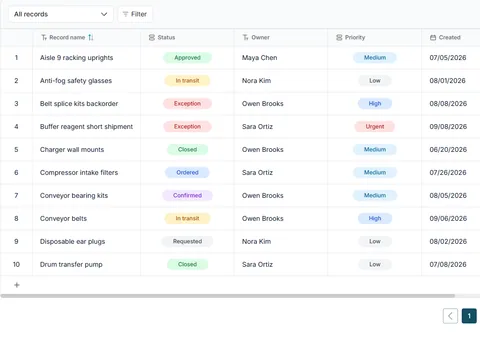Click owner Sara Ortiz for Buffer reagent
This screenshot has height=360, width=480.
tap(257, 127)
